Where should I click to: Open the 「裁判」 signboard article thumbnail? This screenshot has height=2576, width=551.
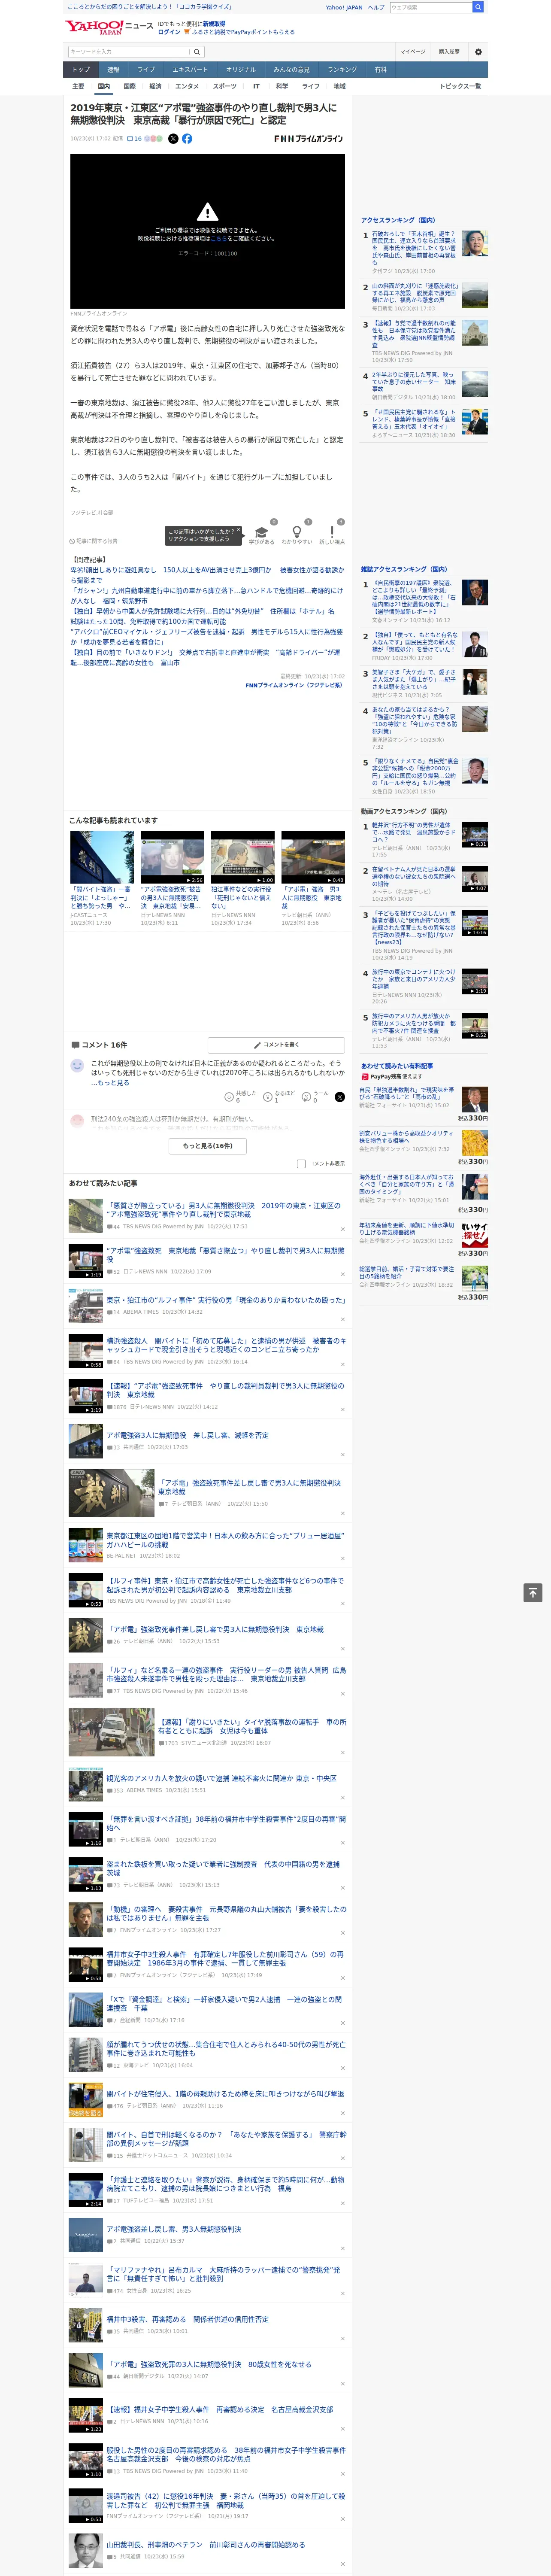coord(111,1493)
